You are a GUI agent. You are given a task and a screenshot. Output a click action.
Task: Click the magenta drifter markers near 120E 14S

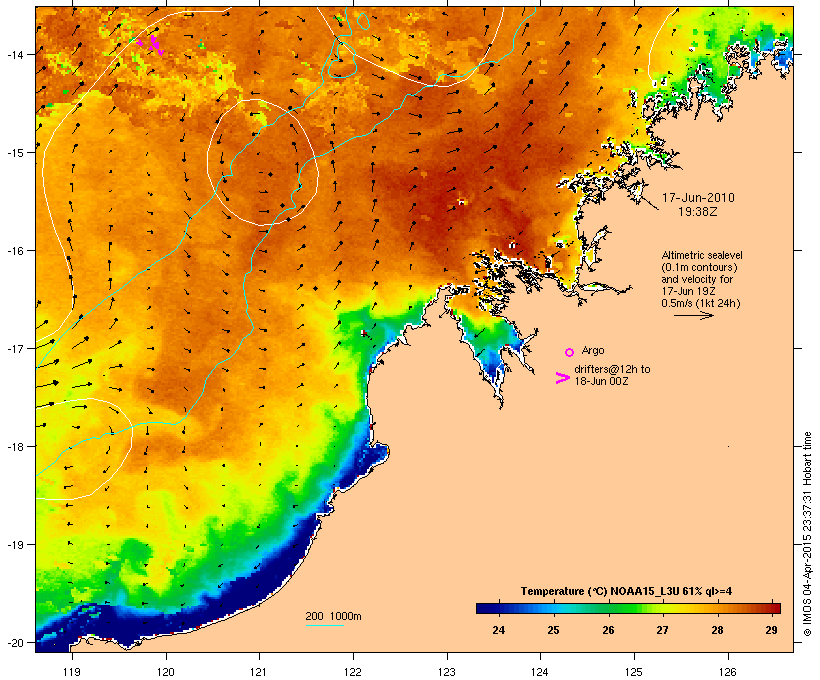tap(151, 44)
